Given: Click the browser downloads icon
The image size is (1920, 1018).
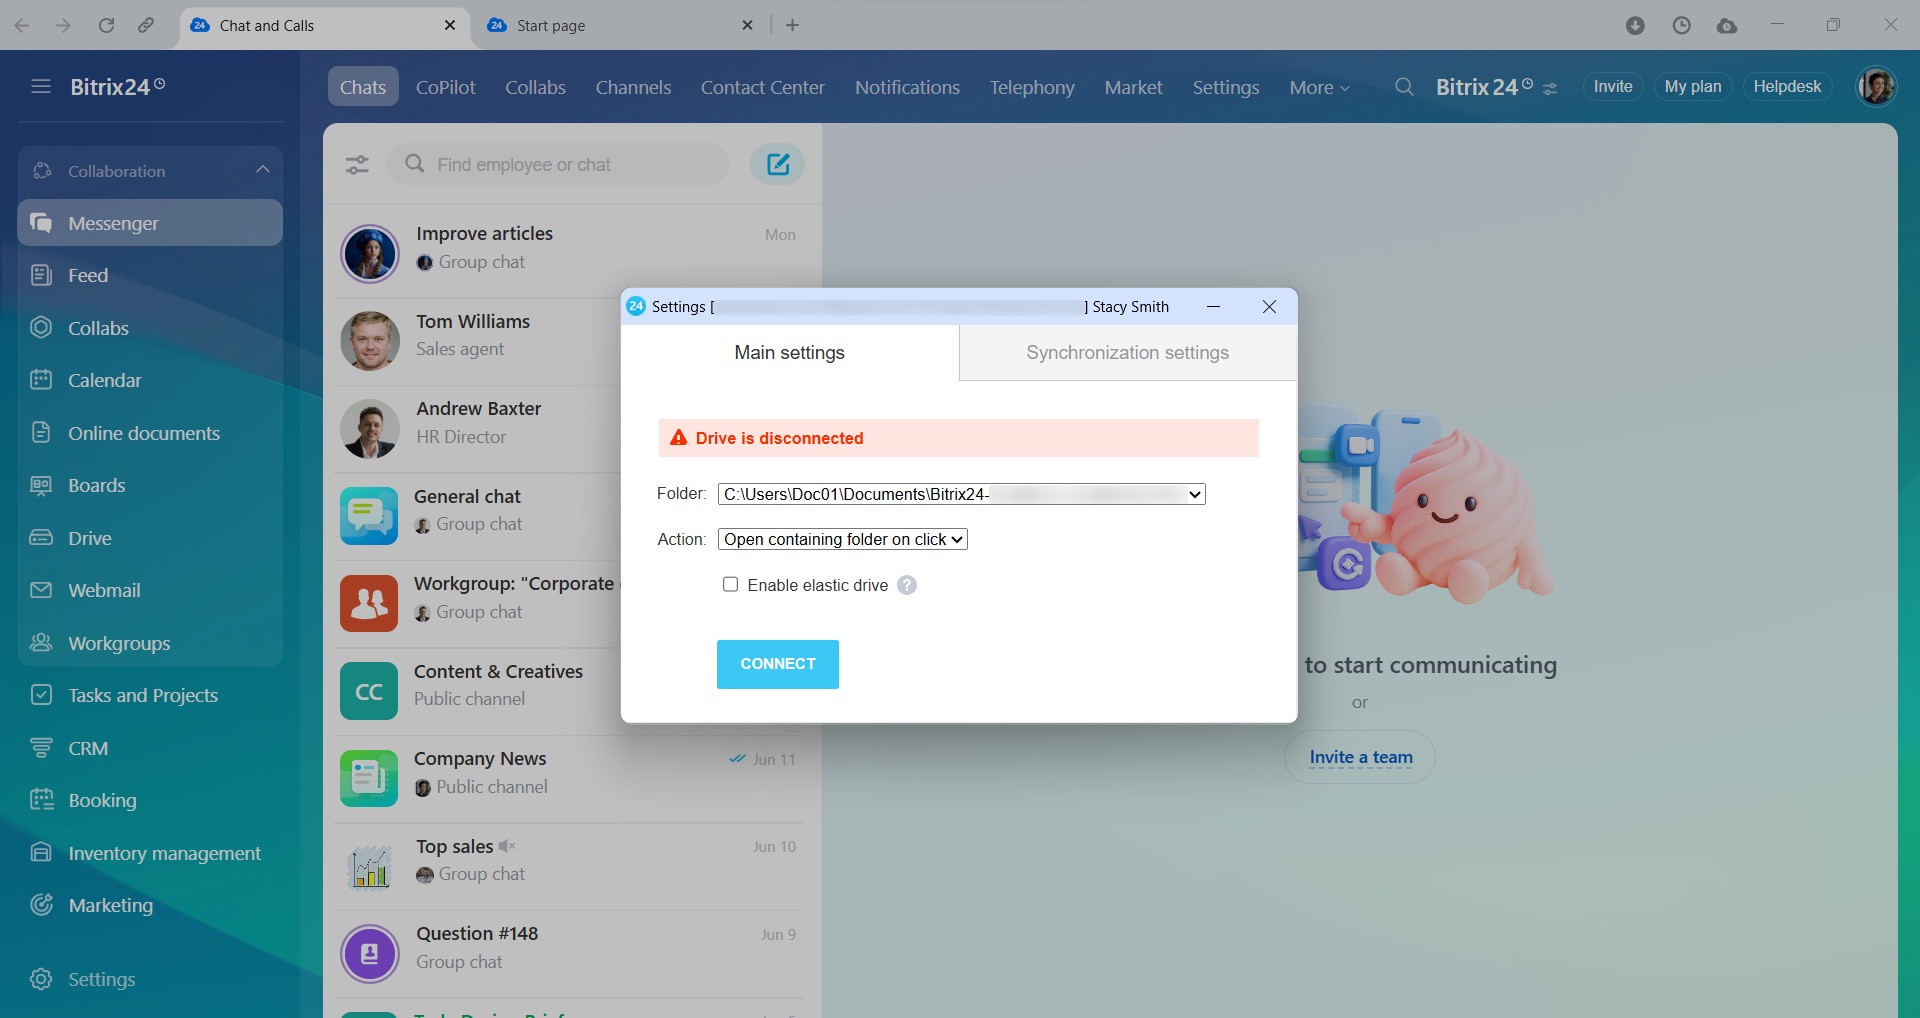Looking at the screenshot, I should [1635, 26].
